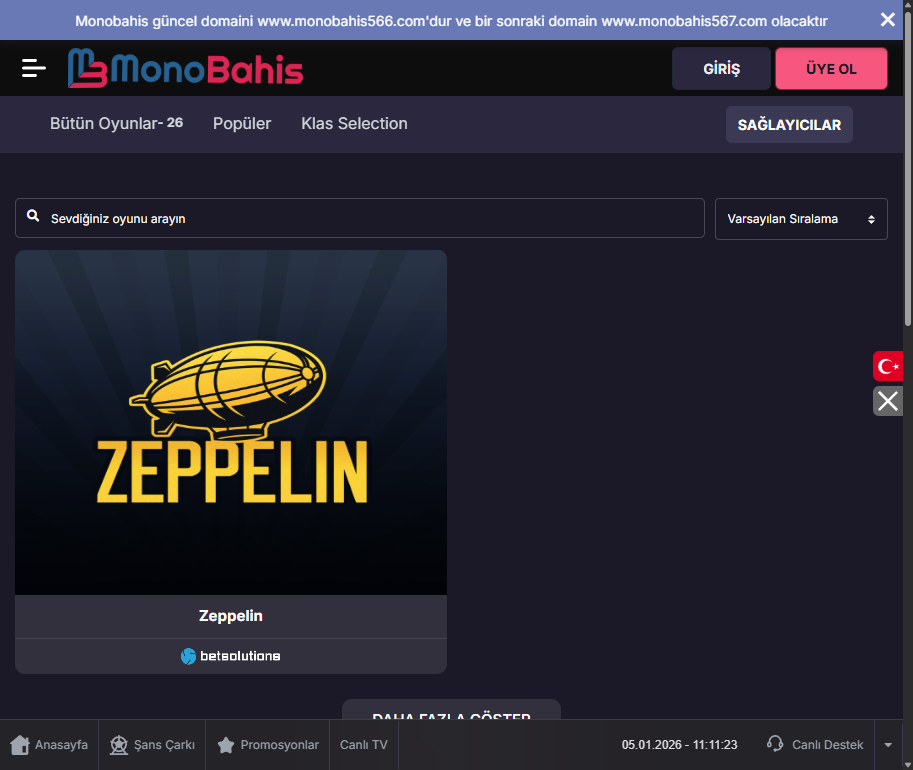Open the Zeppelin game thumbnail
The height and width of the screenshot is (770, 913).
[x=231, y=422]
